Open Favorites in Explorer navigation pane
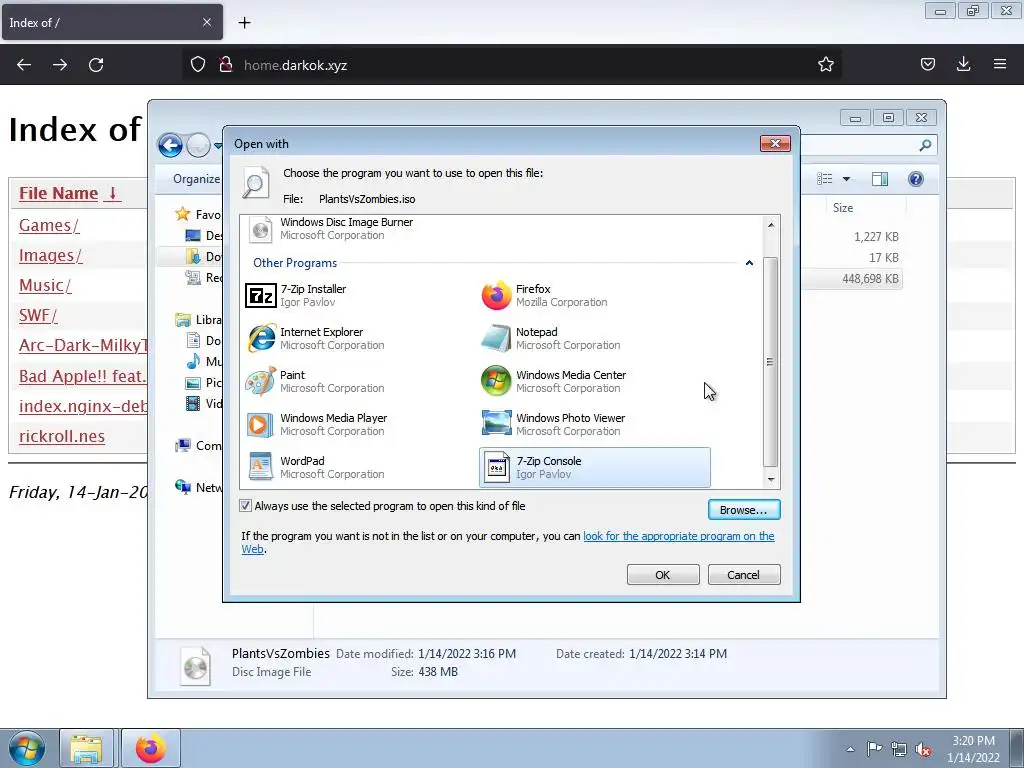This screenshot has width=1024, height=768. (x=199, y=214)
